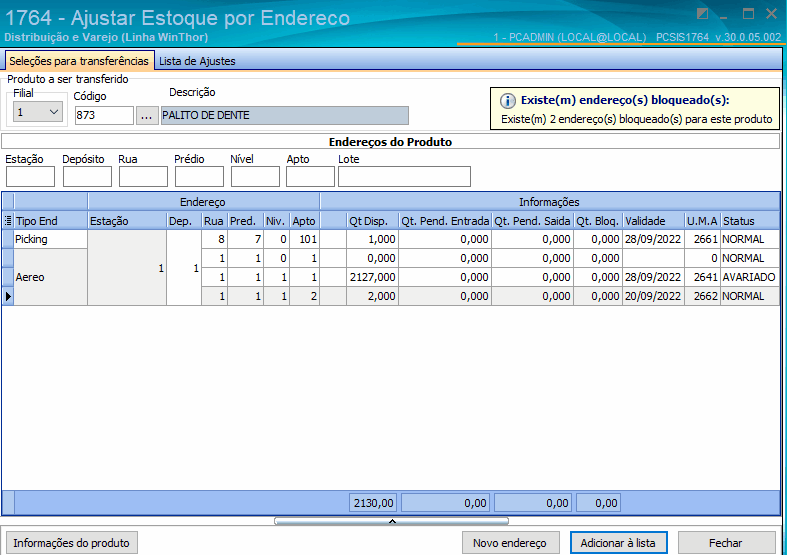Screen dimensions: 787x555
Task: Click the info icon in the blocked address notice
Action: (507, 101)
